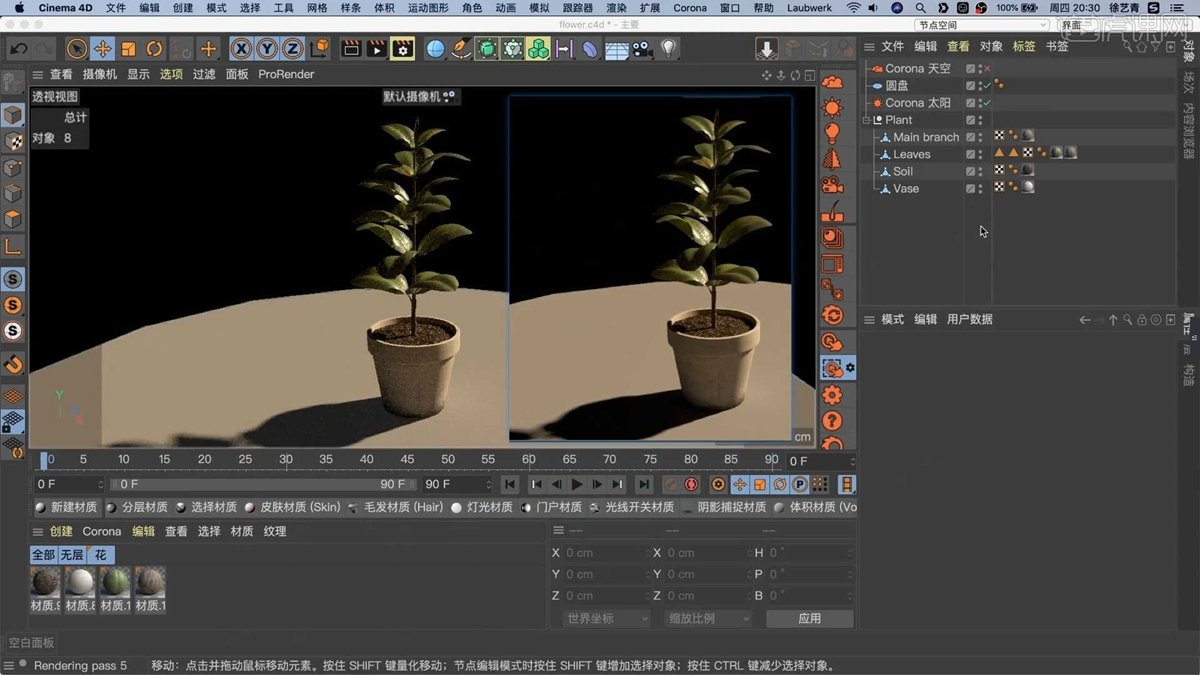Click the camera object icon
The height and width of the screenshot is (675, 1200).
coord(643,48)
